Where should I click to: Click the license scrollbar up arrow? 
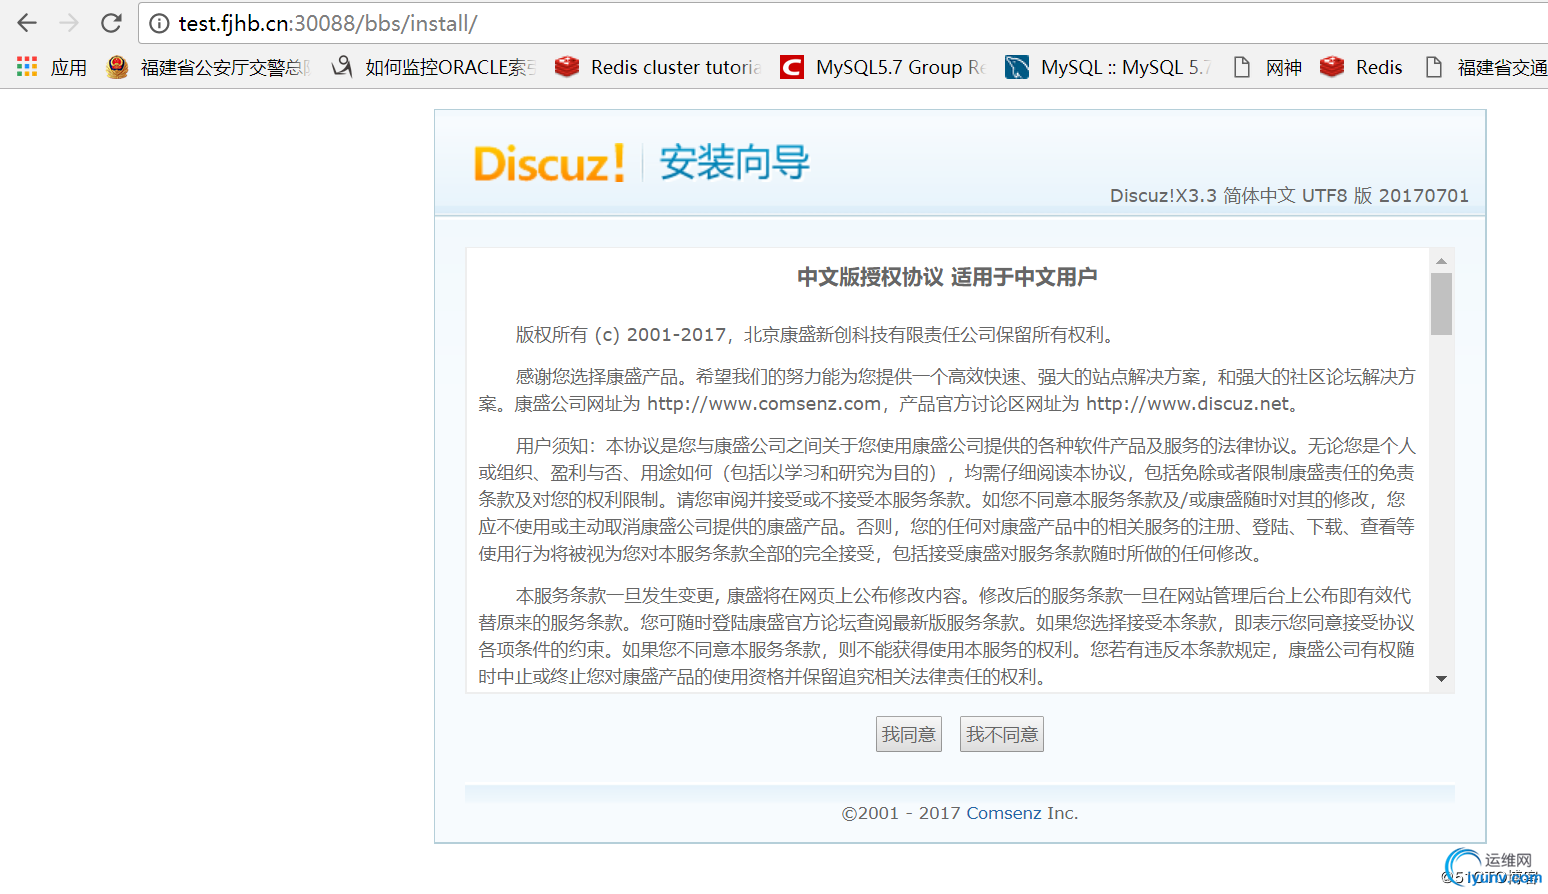coord(1441,260)
